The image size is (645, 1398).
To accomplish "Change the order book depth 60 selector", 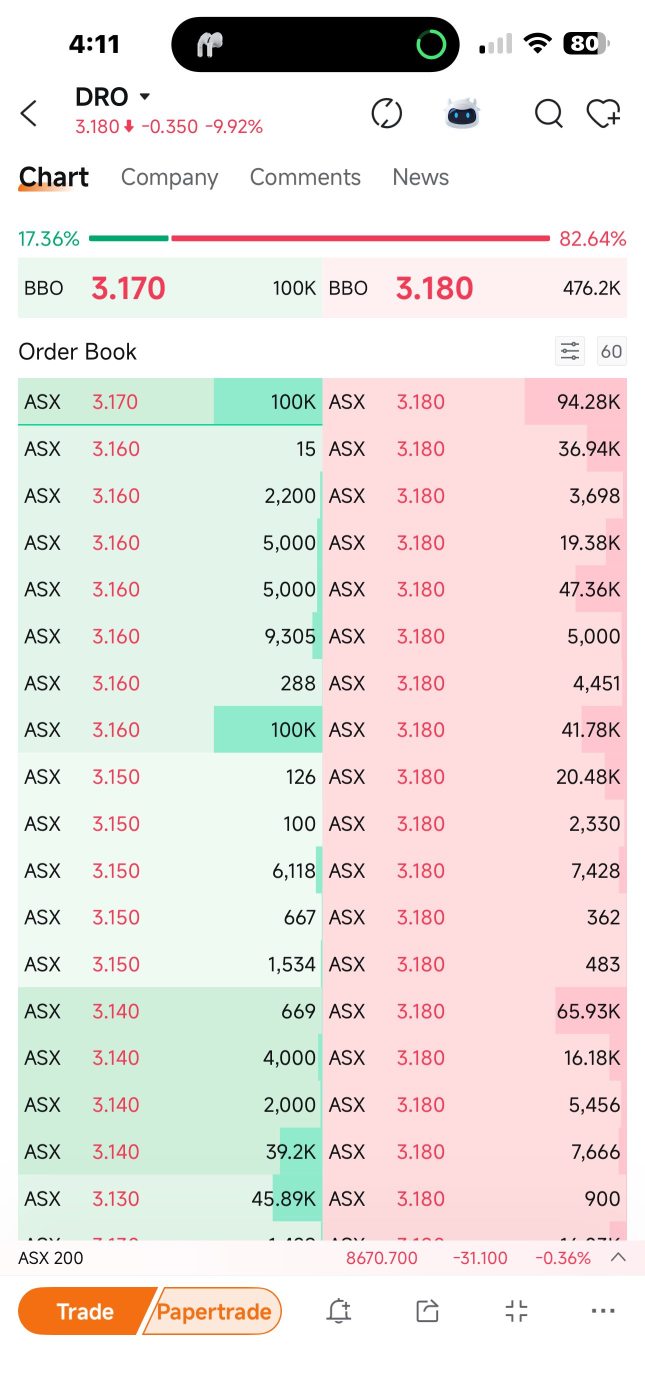I will (611, 351).
